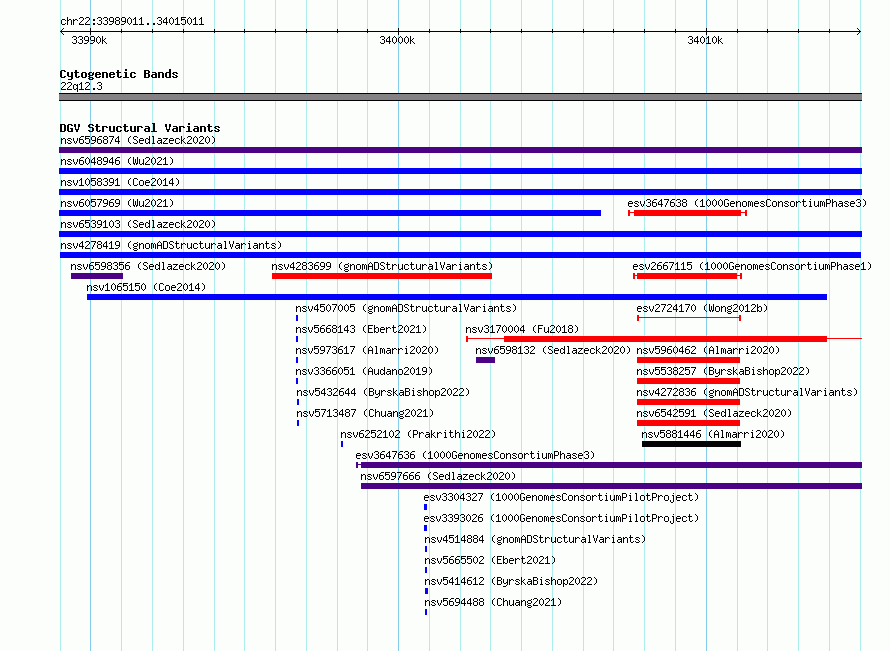Click nsv4278419 gnomADStructuralVariants label
The width and height of the screenshot is (890, 651).
click(x=171, y=245)
